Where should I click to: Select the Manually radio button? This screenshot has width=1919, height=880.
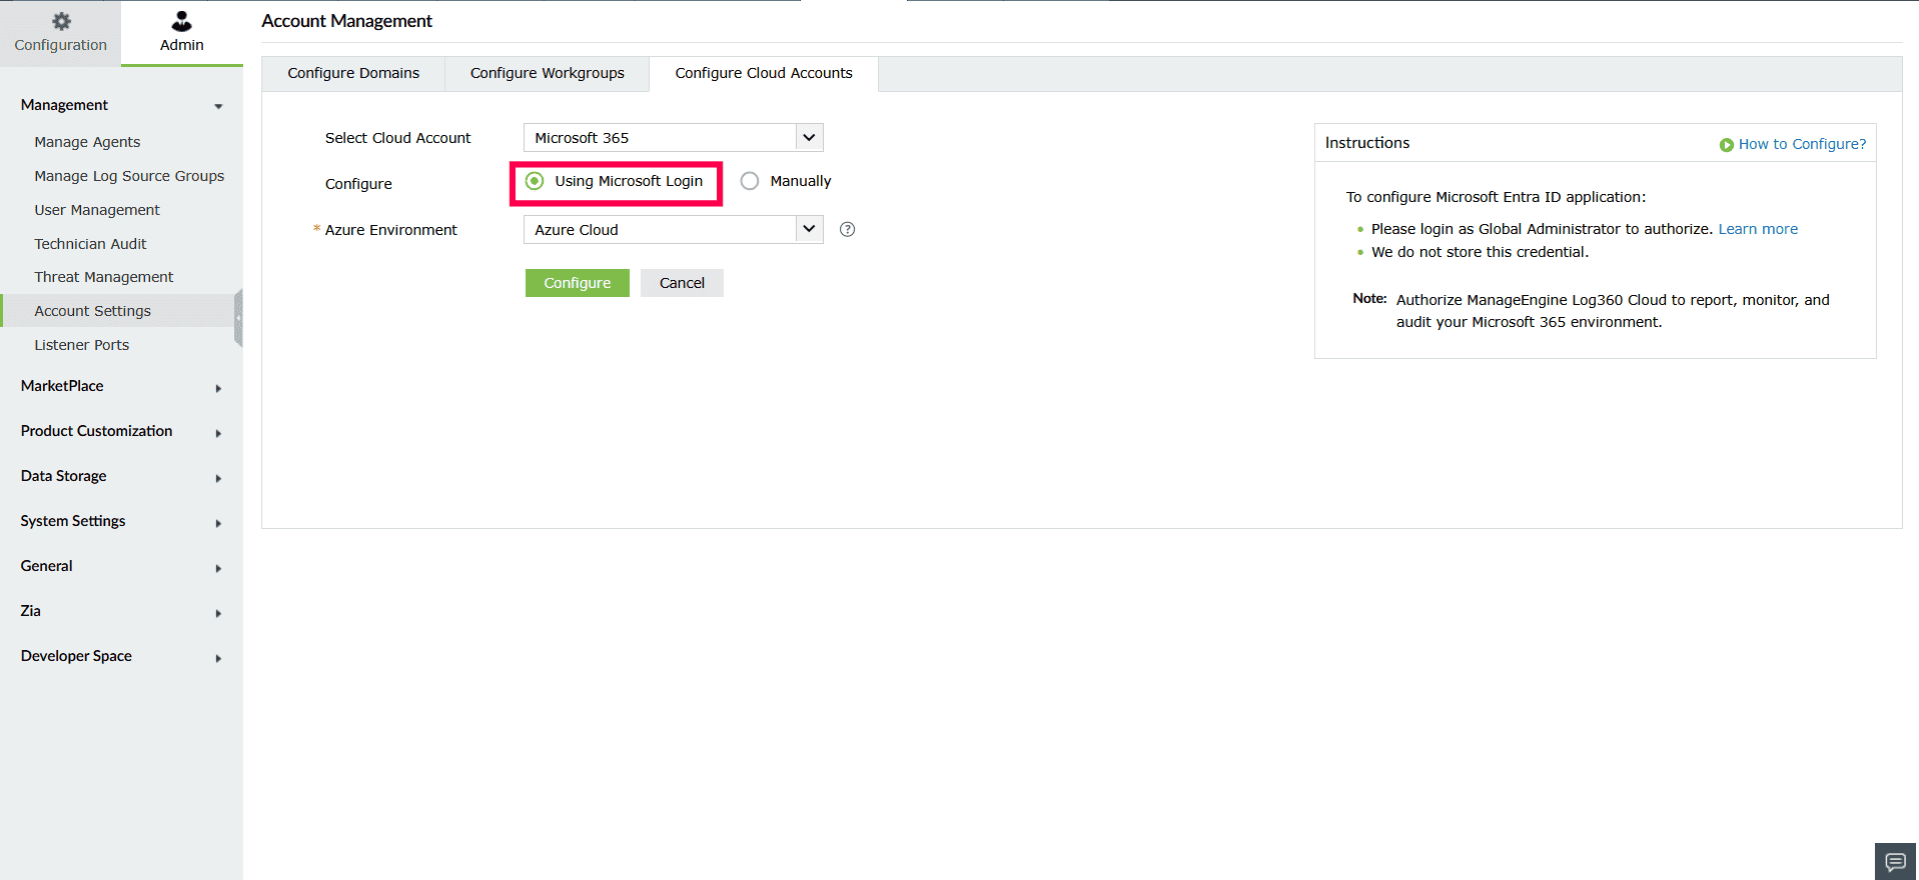pos(750,181)
